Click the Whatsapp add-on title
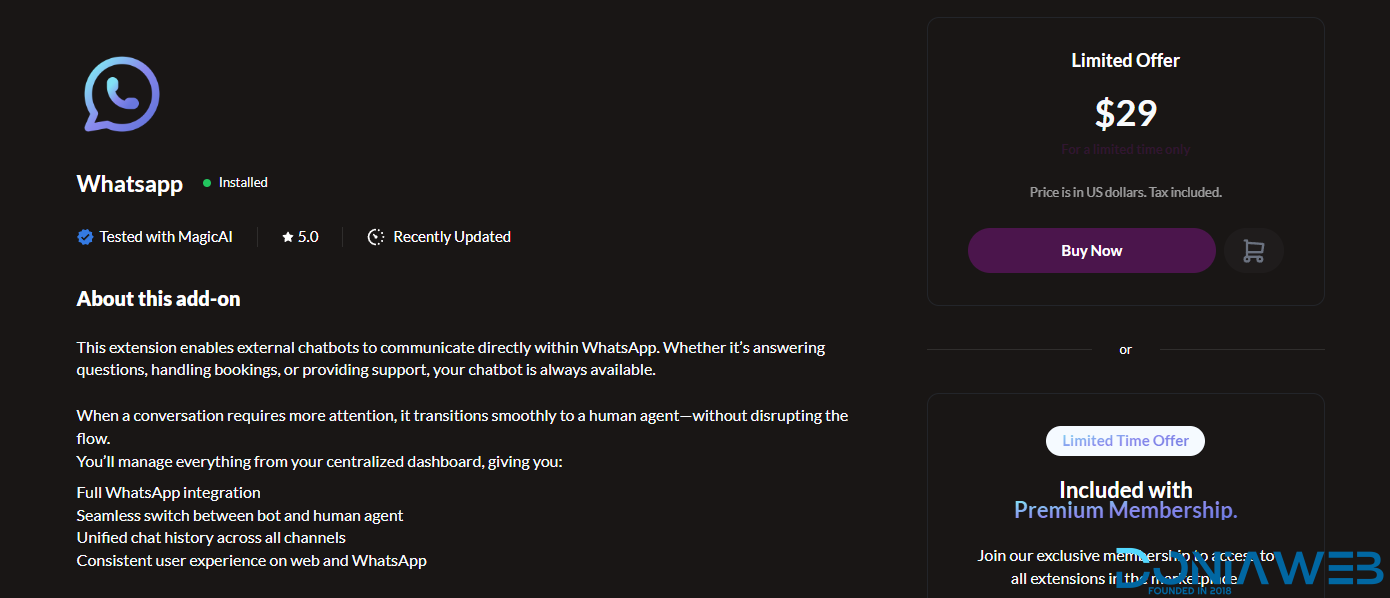This screenshot has height=598, width=1390. (130, 184)
